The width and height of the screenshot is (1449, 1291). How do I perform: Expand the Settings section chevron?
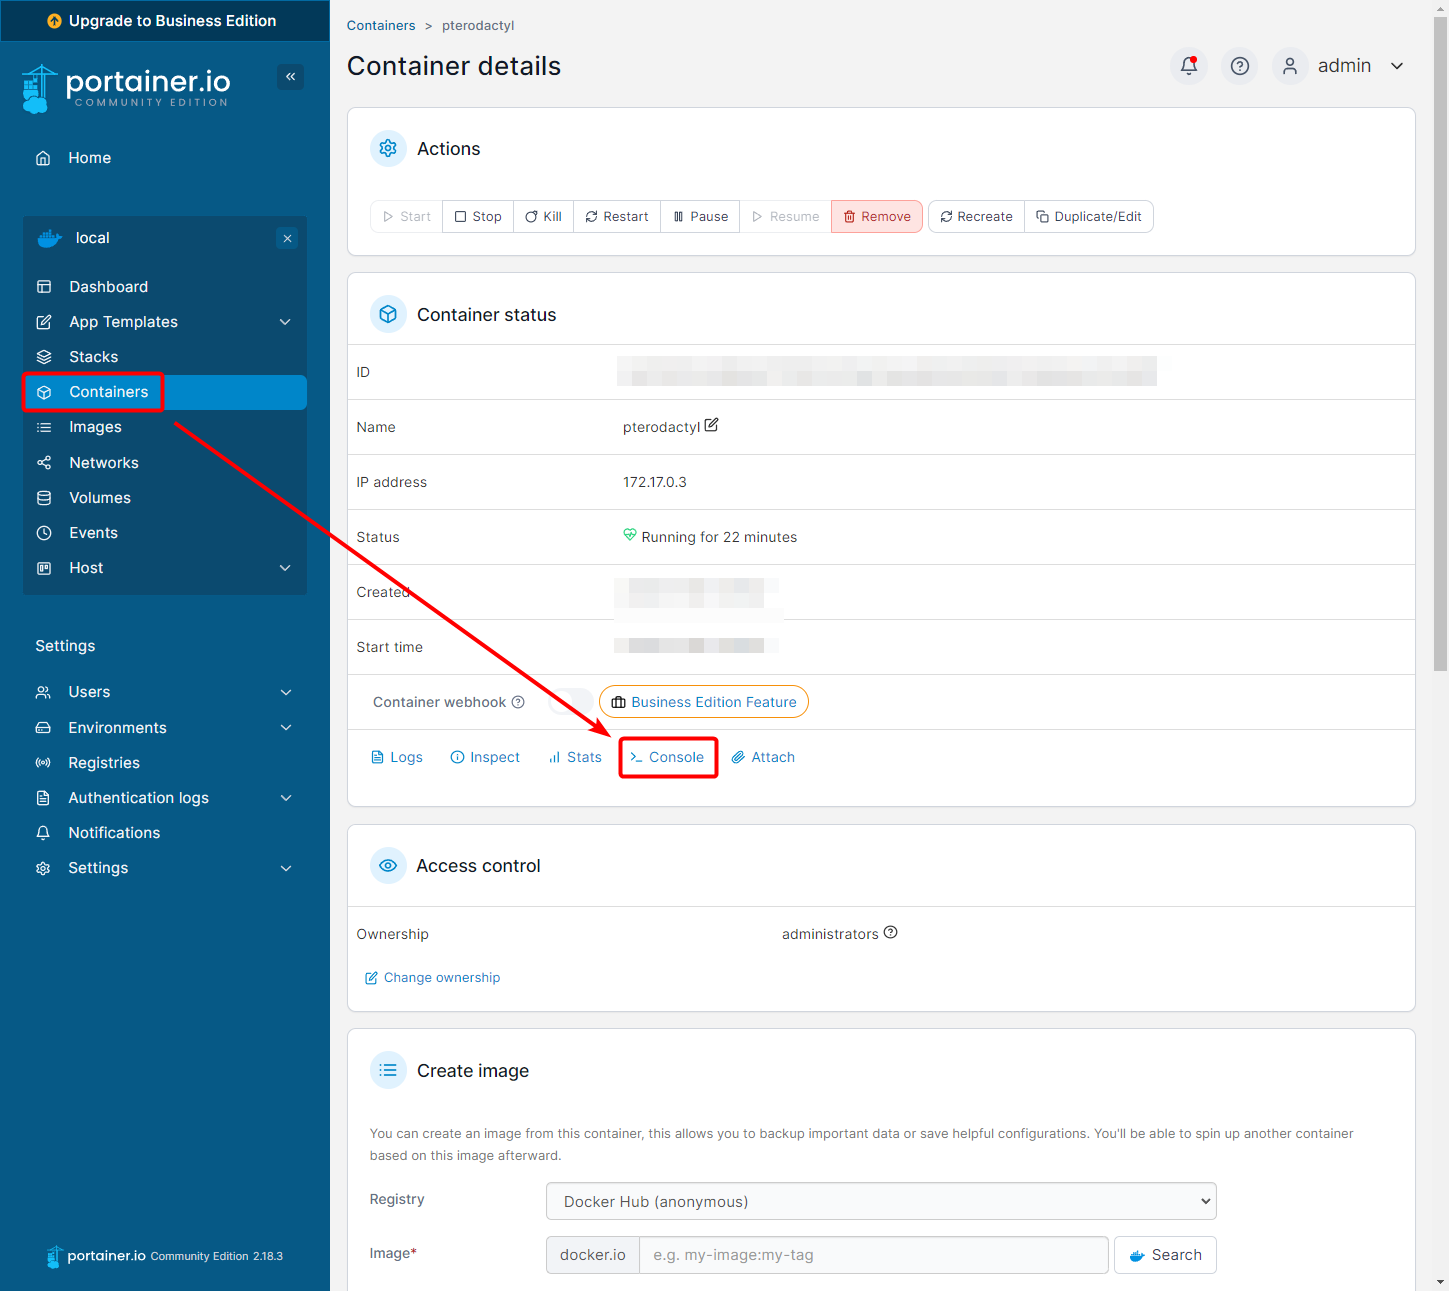tap(286, 868)
